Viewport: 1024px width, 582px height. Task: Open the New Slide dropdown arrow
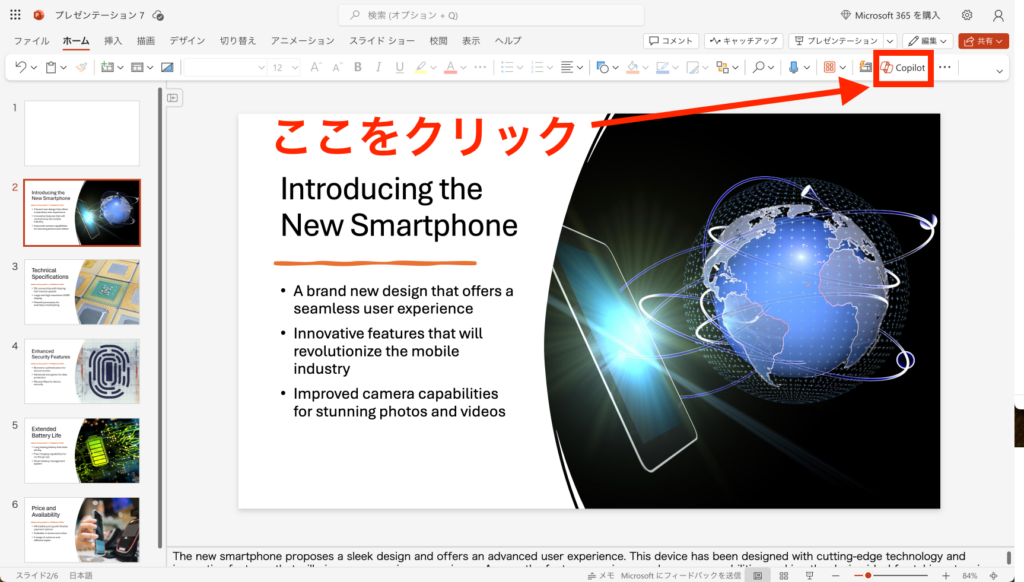(118, 68)
